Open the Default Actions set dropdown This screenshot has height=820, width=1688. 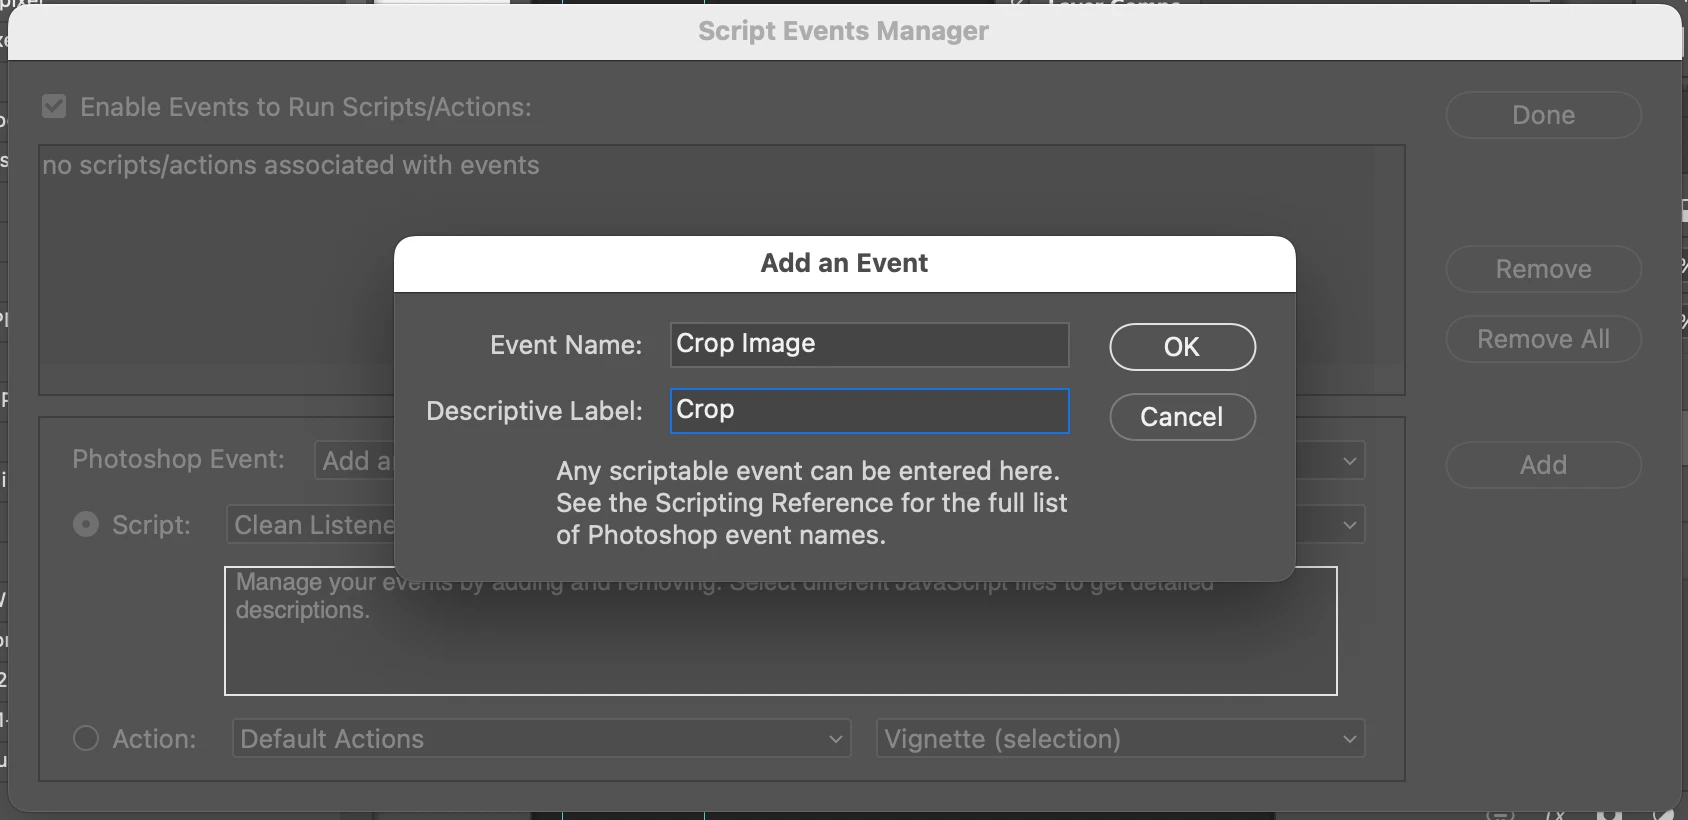[541, 739]
